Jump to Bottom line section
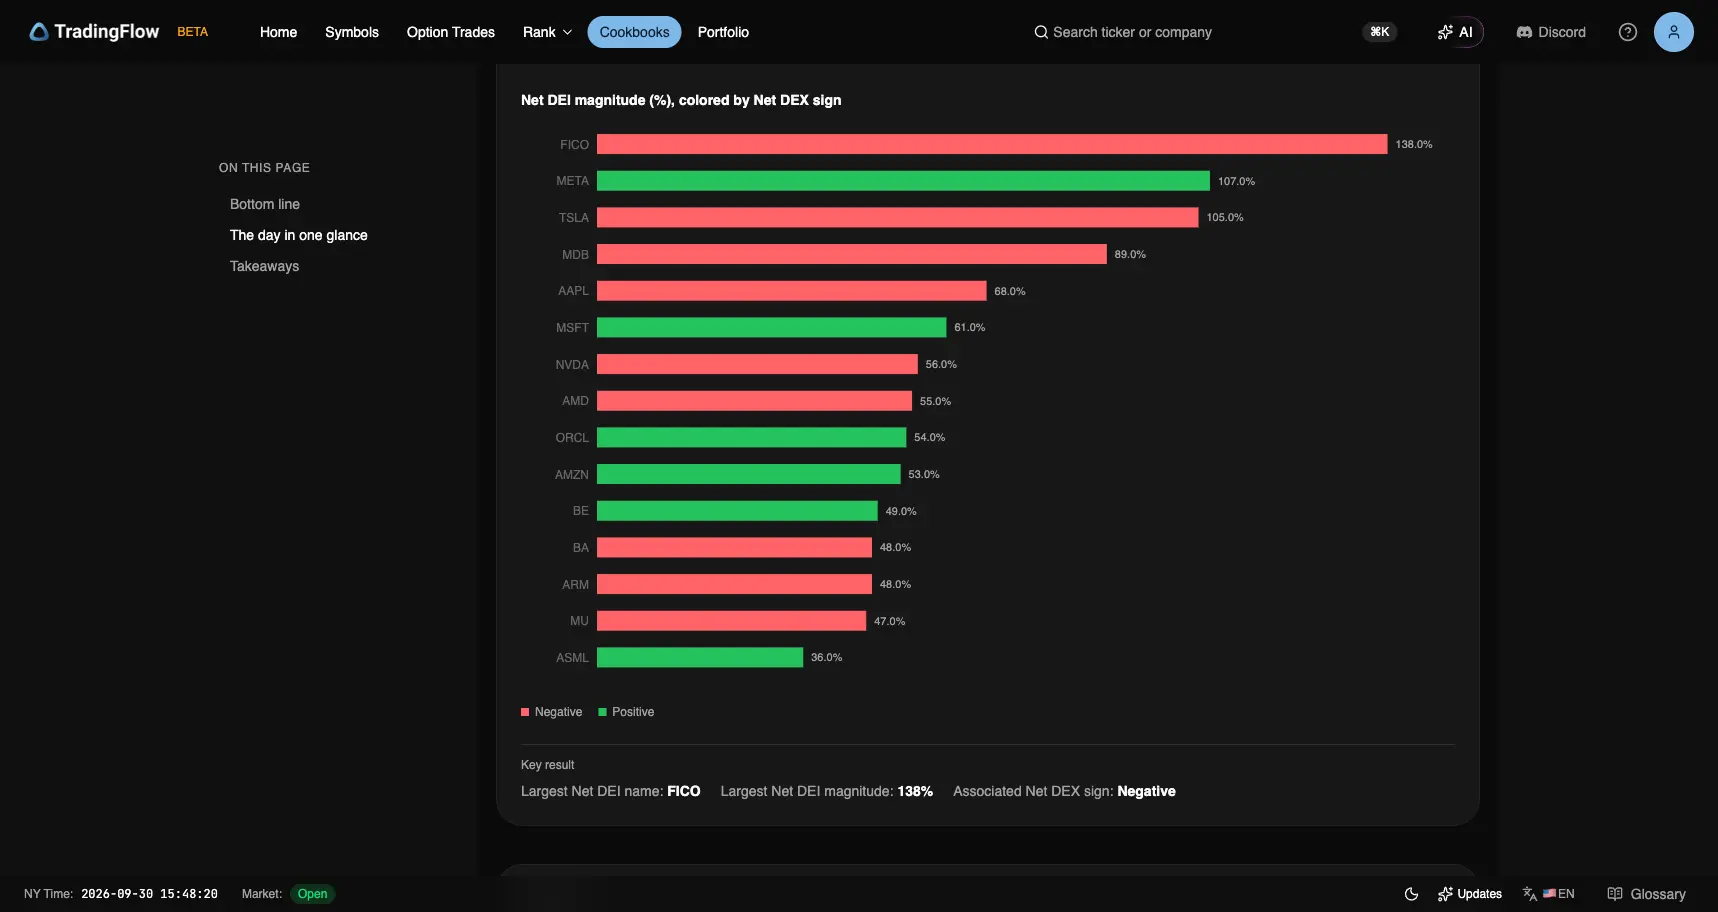This screenshot has height=912, width=1718. point(265,204)
